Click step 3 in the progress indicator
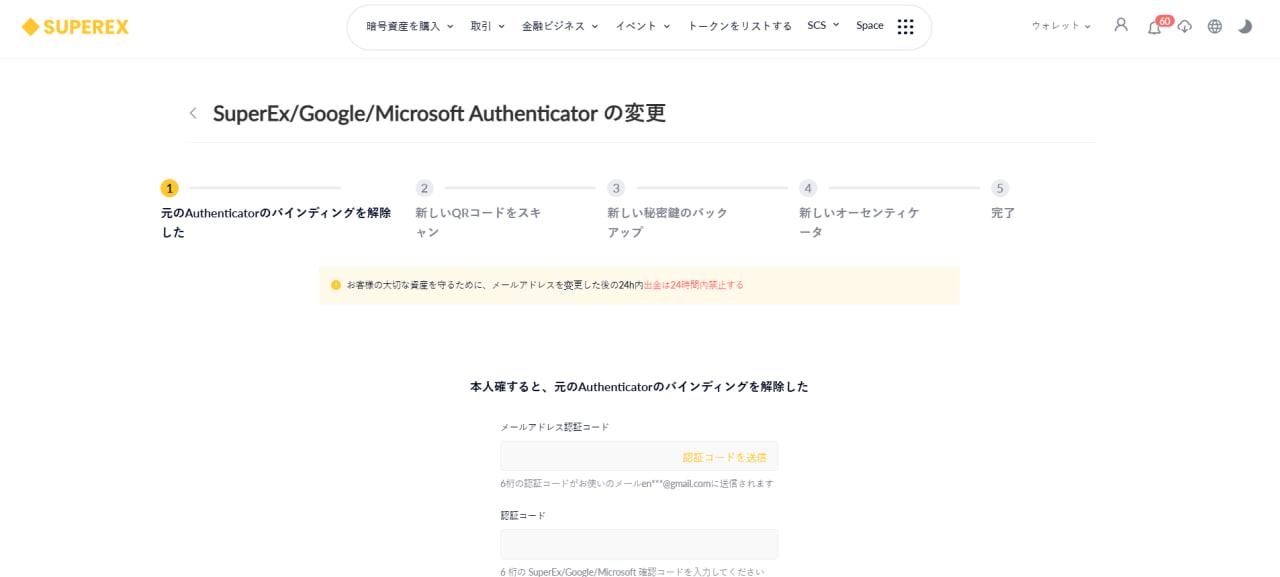Viewport: 1280px width, 577px height. point(616,187)
